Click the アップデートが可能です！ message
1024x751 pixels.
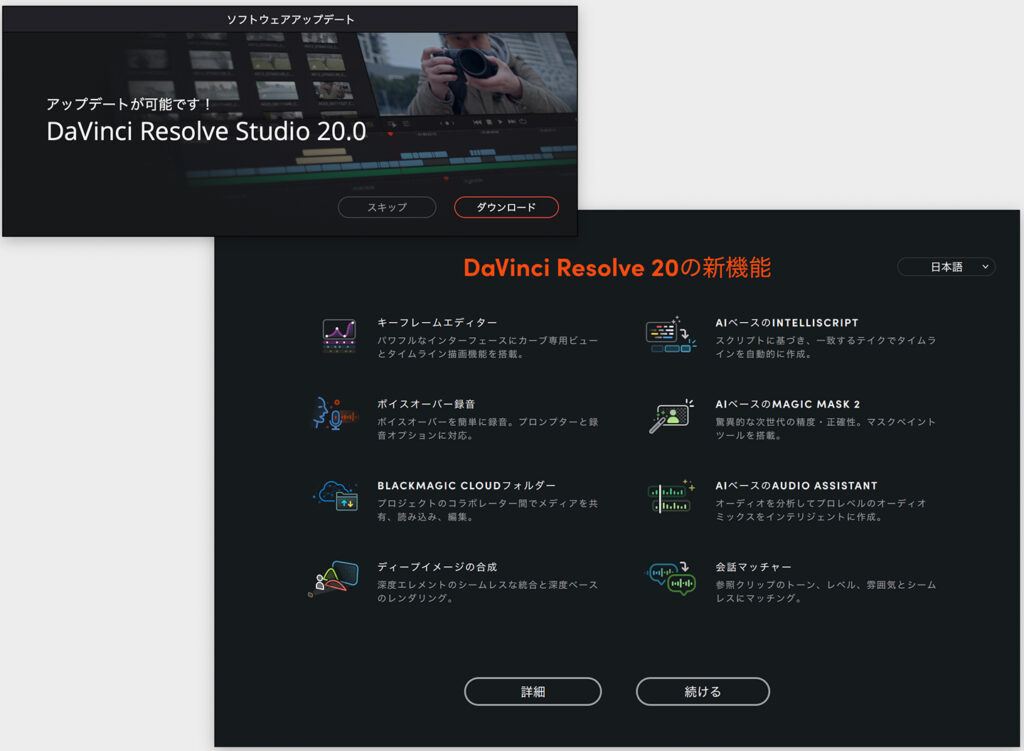point(130,104)
